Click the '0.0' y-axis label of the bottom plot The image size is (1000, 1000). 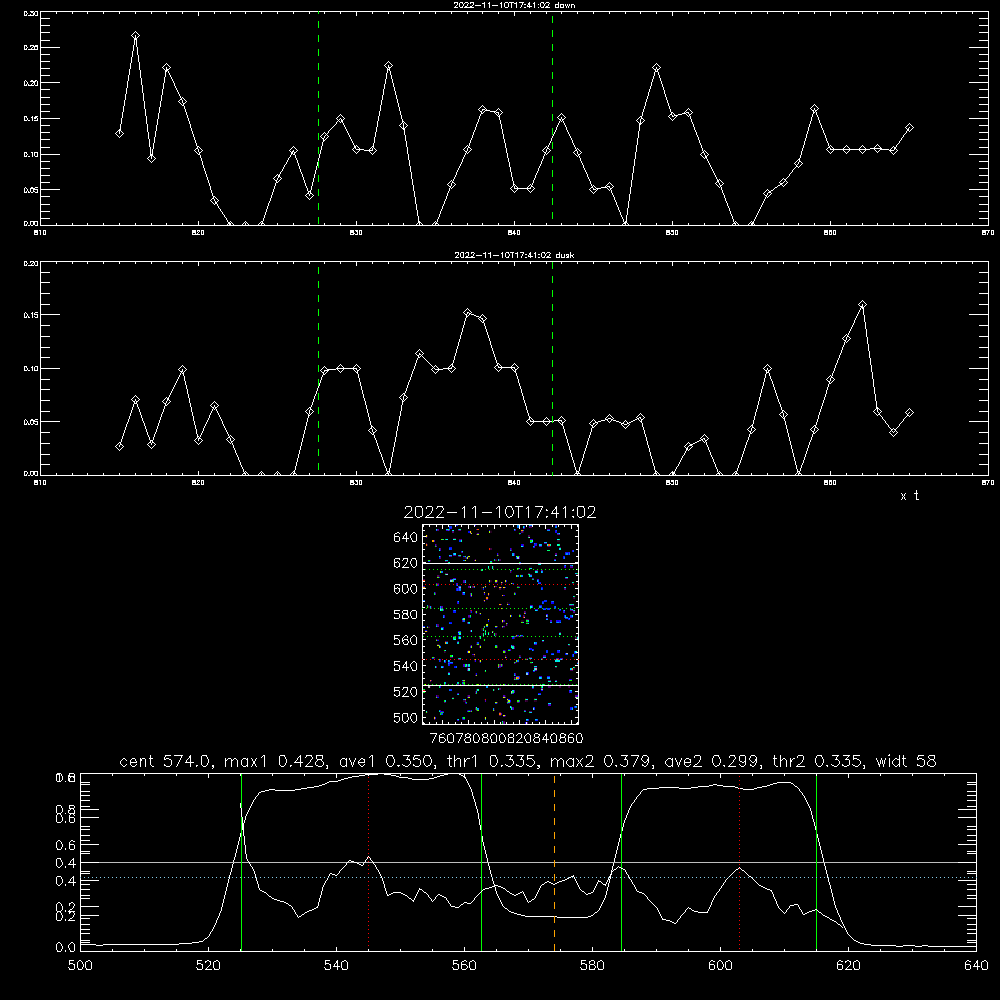pyautogui.click(x=66, y=948)
